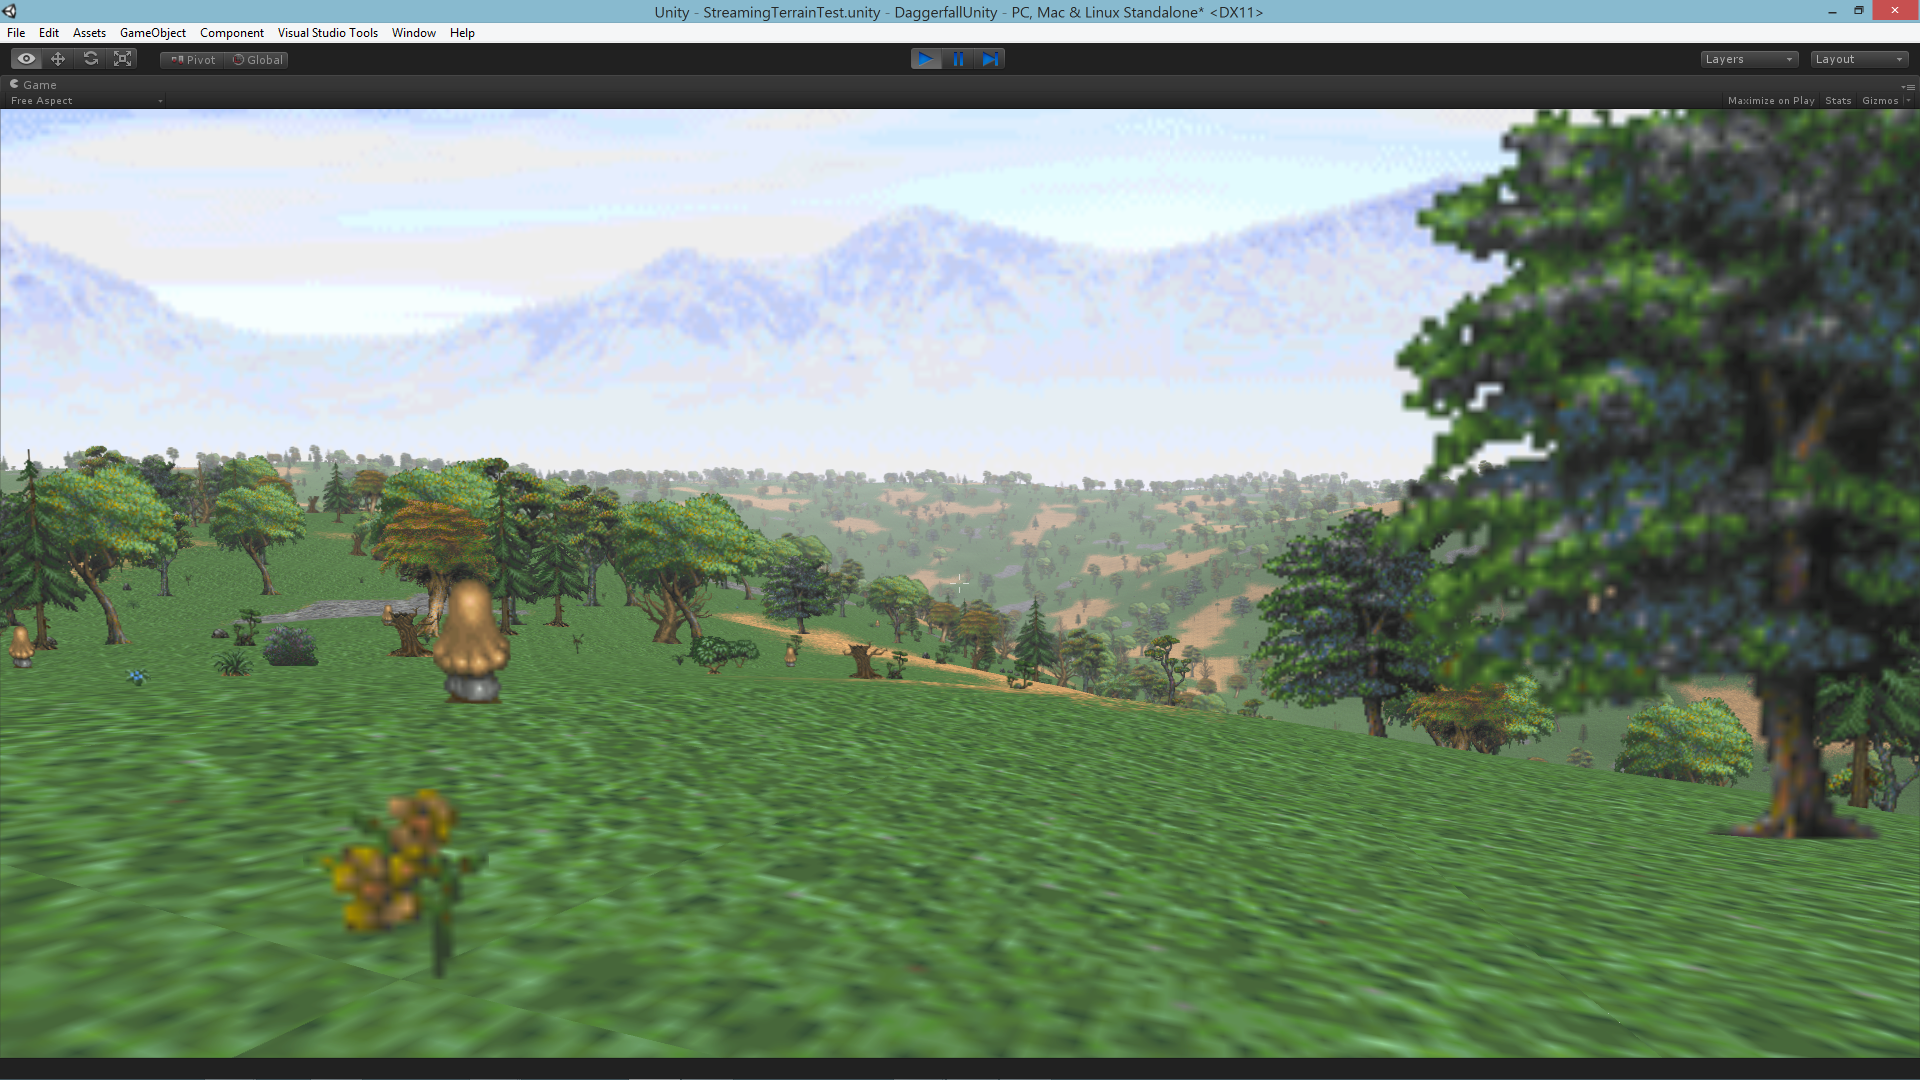This screenshot has width=1920, height=1080.
Task: Click Stats button to view statistics
Action: [x=1838, y=100]
